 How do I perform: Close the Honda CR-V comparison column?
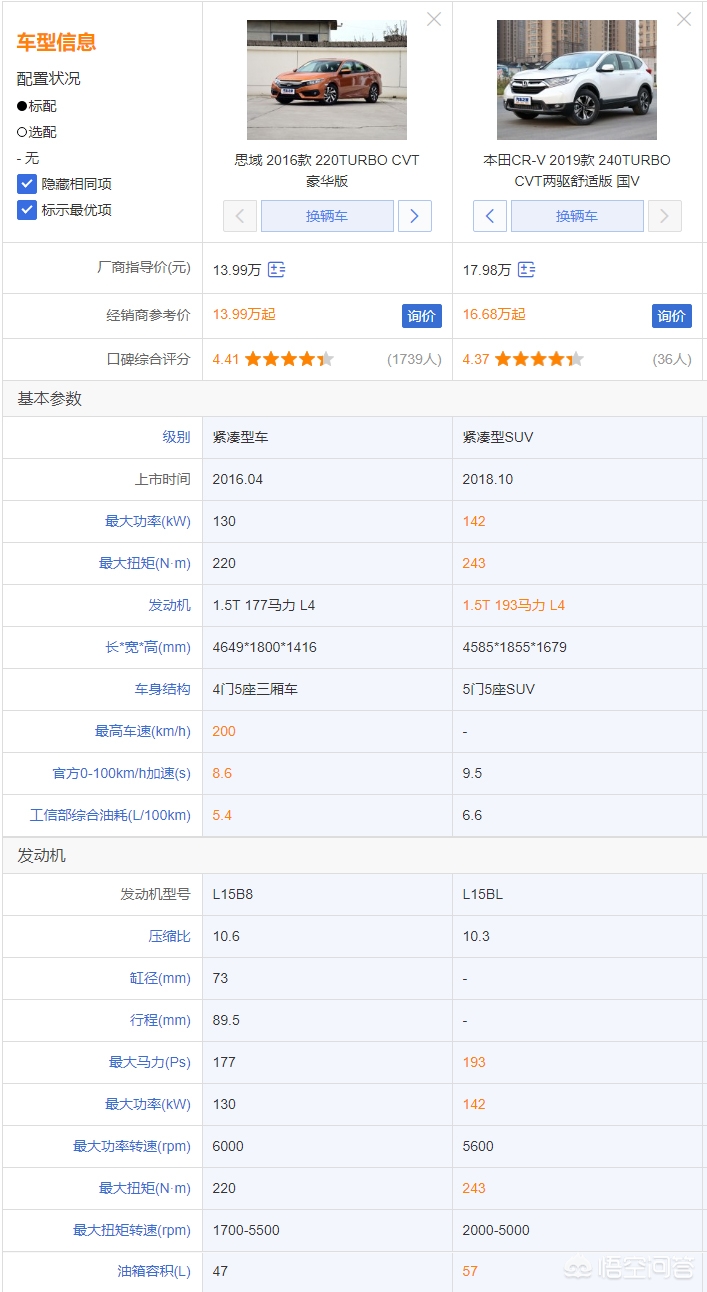click(x=684, y=19)
